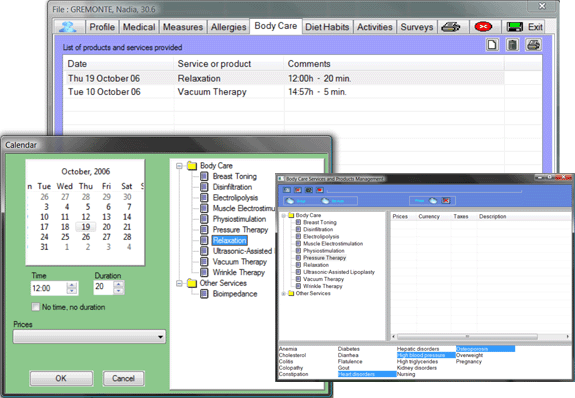The image size is (575, 398).
Task: Click the second cloud button in Management window
Action: pyautogui.click(x=325, y=201)
